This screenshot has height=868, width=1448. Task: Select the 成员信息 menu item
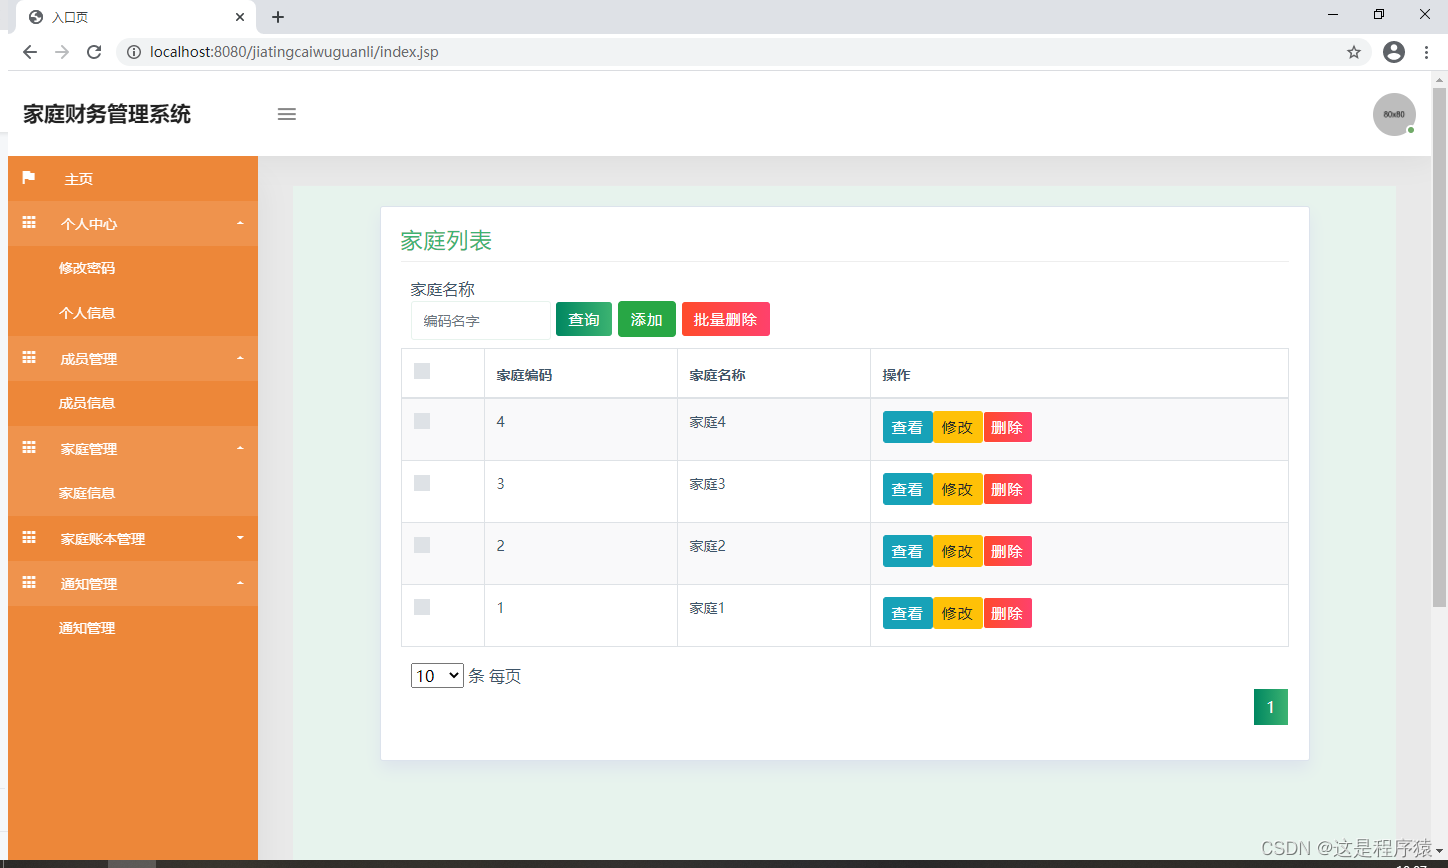click(88, 403)
